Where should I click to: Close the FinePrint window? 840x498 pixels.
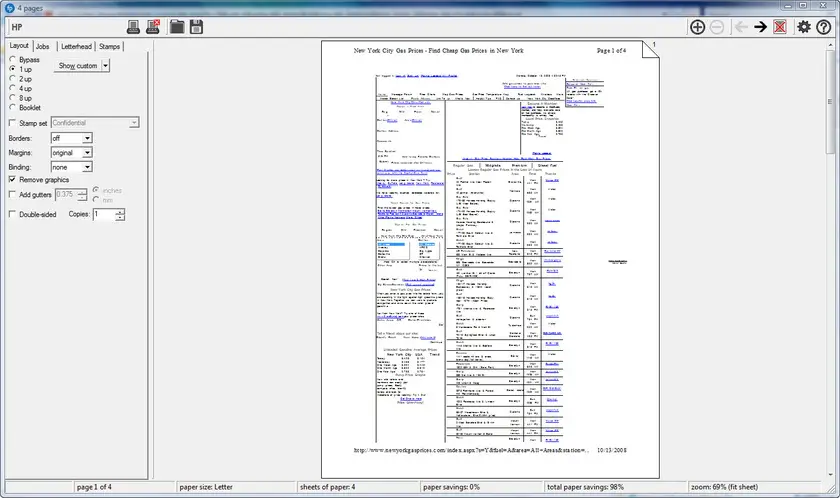coord(823,5)
